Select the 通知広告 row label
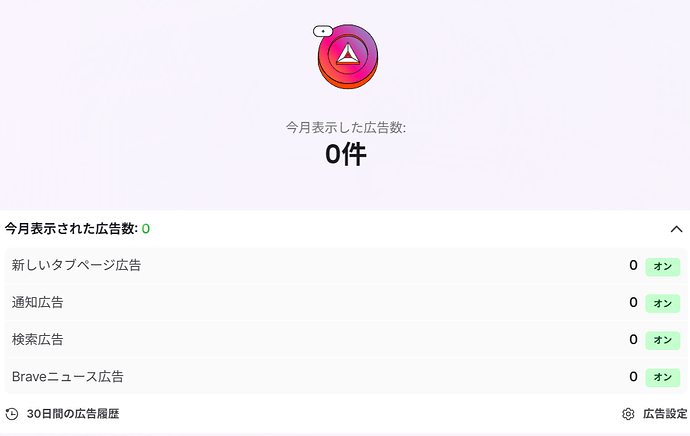 coord(37,303)
